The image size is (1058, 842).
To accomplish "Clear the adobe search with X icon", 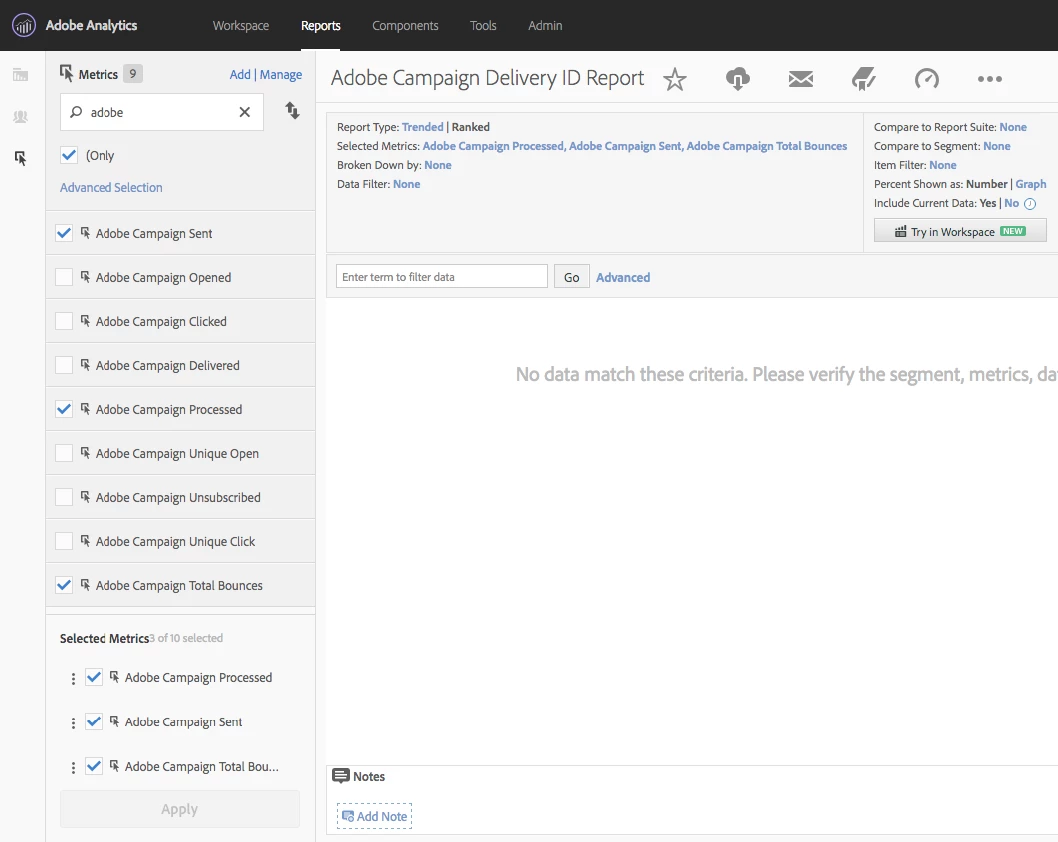I will (x=245, y=112).
